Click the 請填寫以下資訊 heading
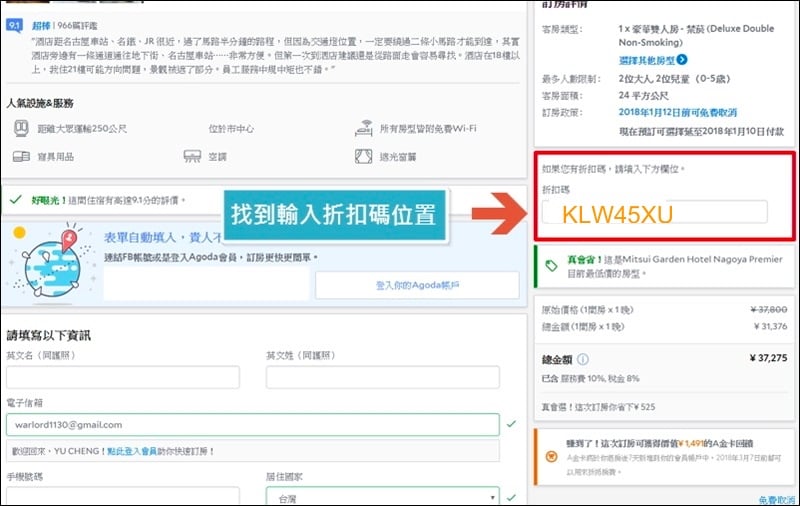Screen dimensions: 800x506 48,335
